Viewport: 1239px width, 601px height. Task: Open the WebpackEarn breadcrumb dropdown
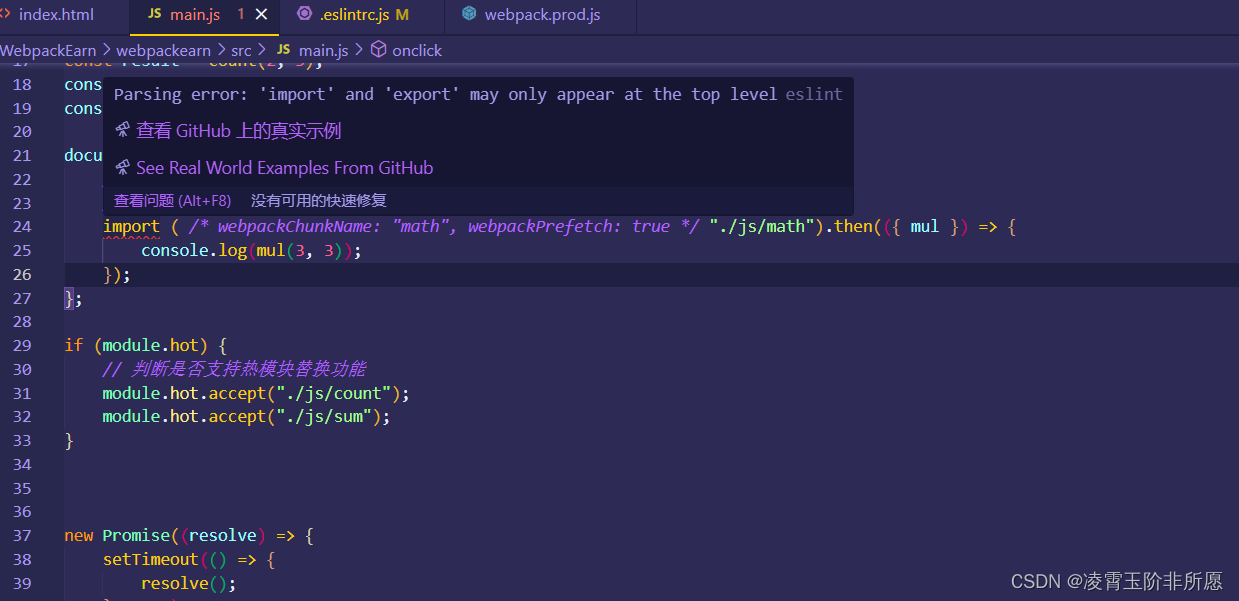click(49, 50)
